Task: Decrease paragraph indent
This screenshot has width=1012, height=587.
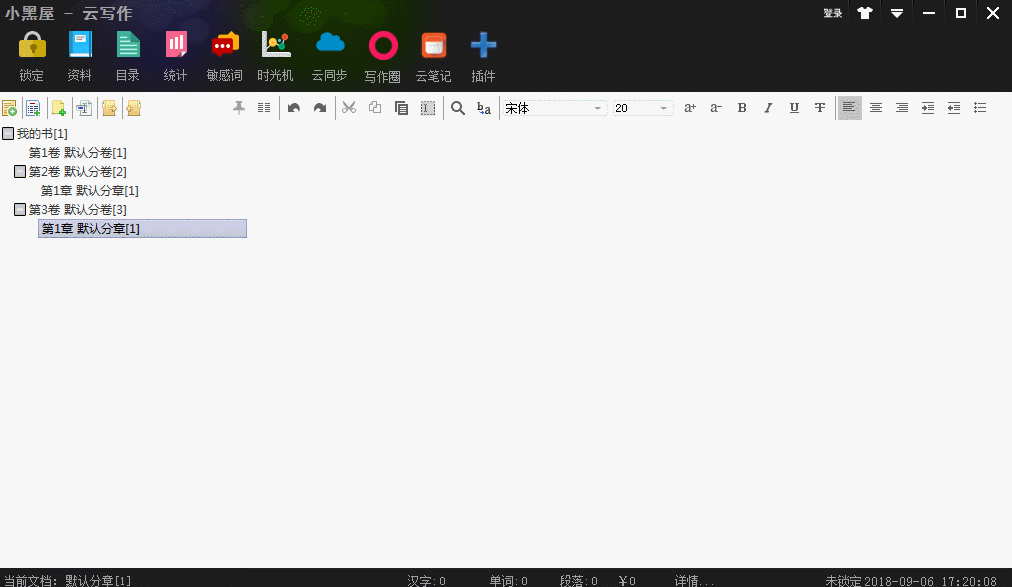Action: click(x=954, y=108)
